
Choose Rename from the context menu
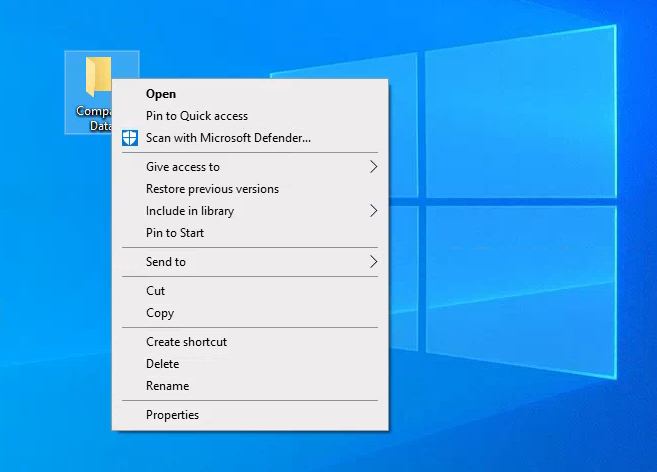(167, 386)
